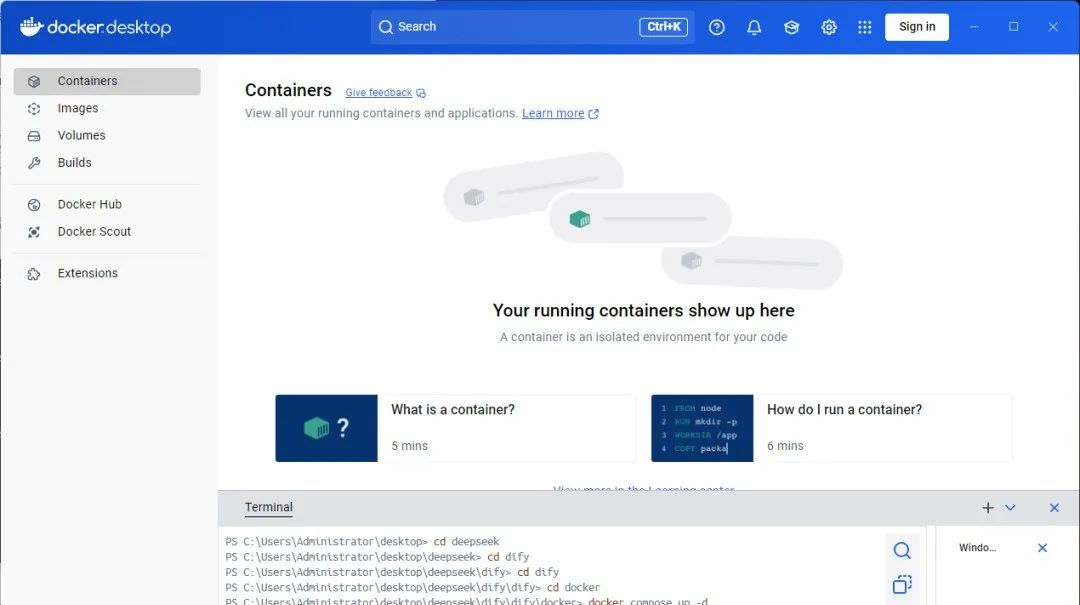The image size is (1080, 605).
Task: Click the external link icon after Learn more
Action: point(593,114)
